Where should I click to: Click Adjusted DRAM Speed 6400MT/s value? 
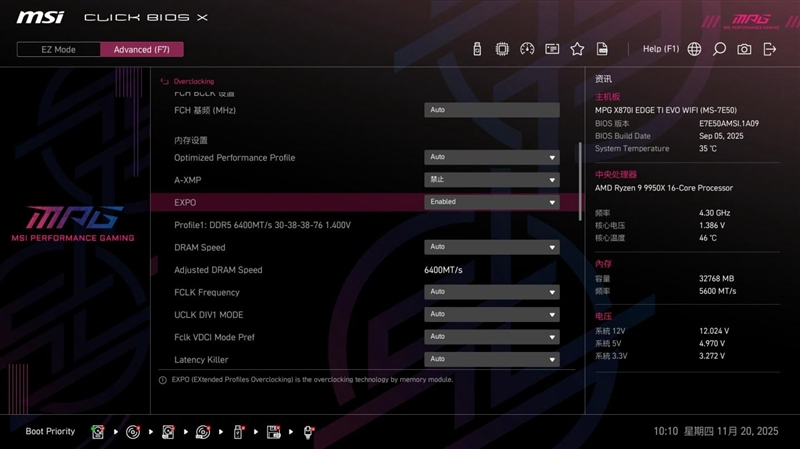443,270
